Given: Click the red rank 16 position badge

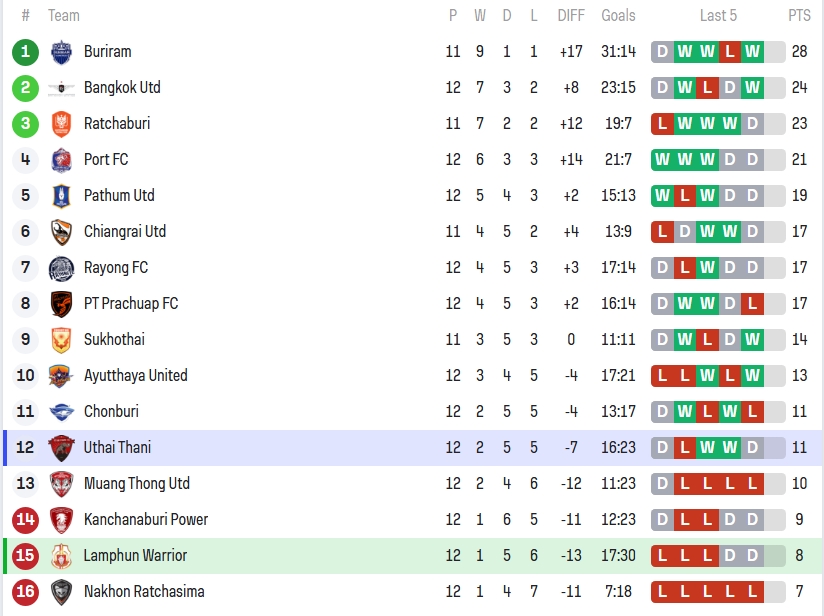Looking at the screenshot, I should pos(26,592).
